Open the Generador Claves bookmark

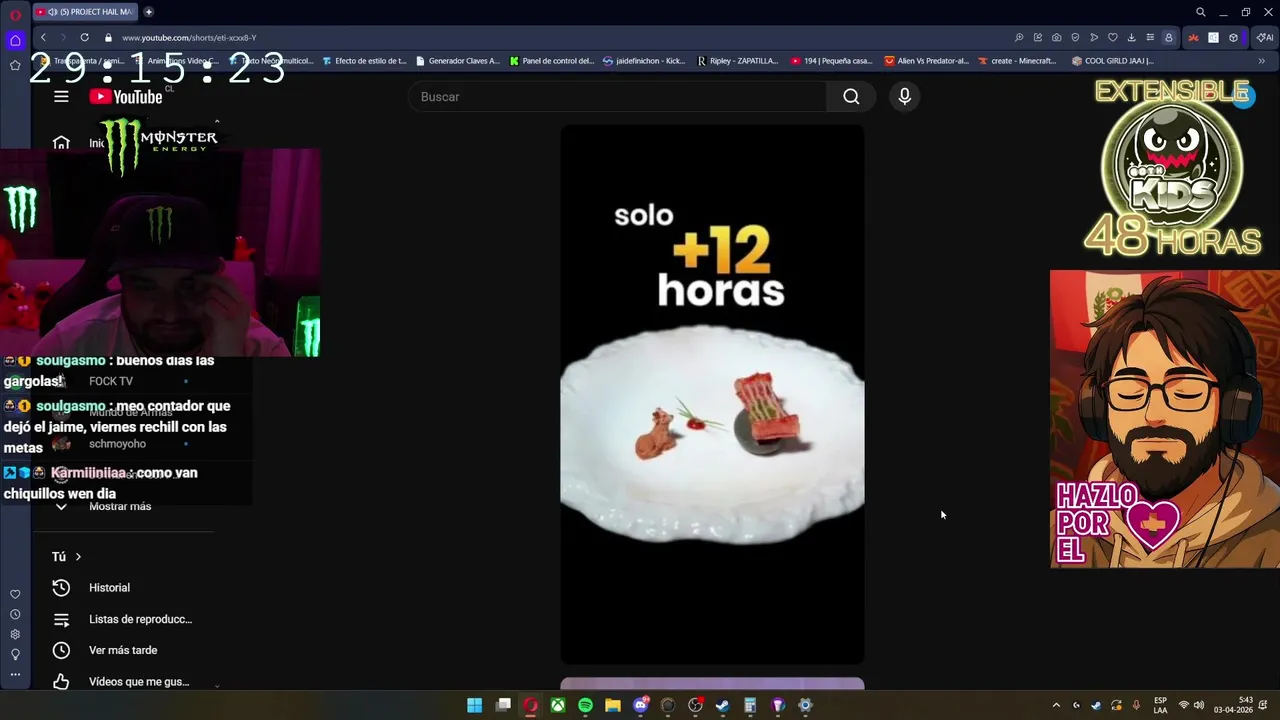point(457,61)
